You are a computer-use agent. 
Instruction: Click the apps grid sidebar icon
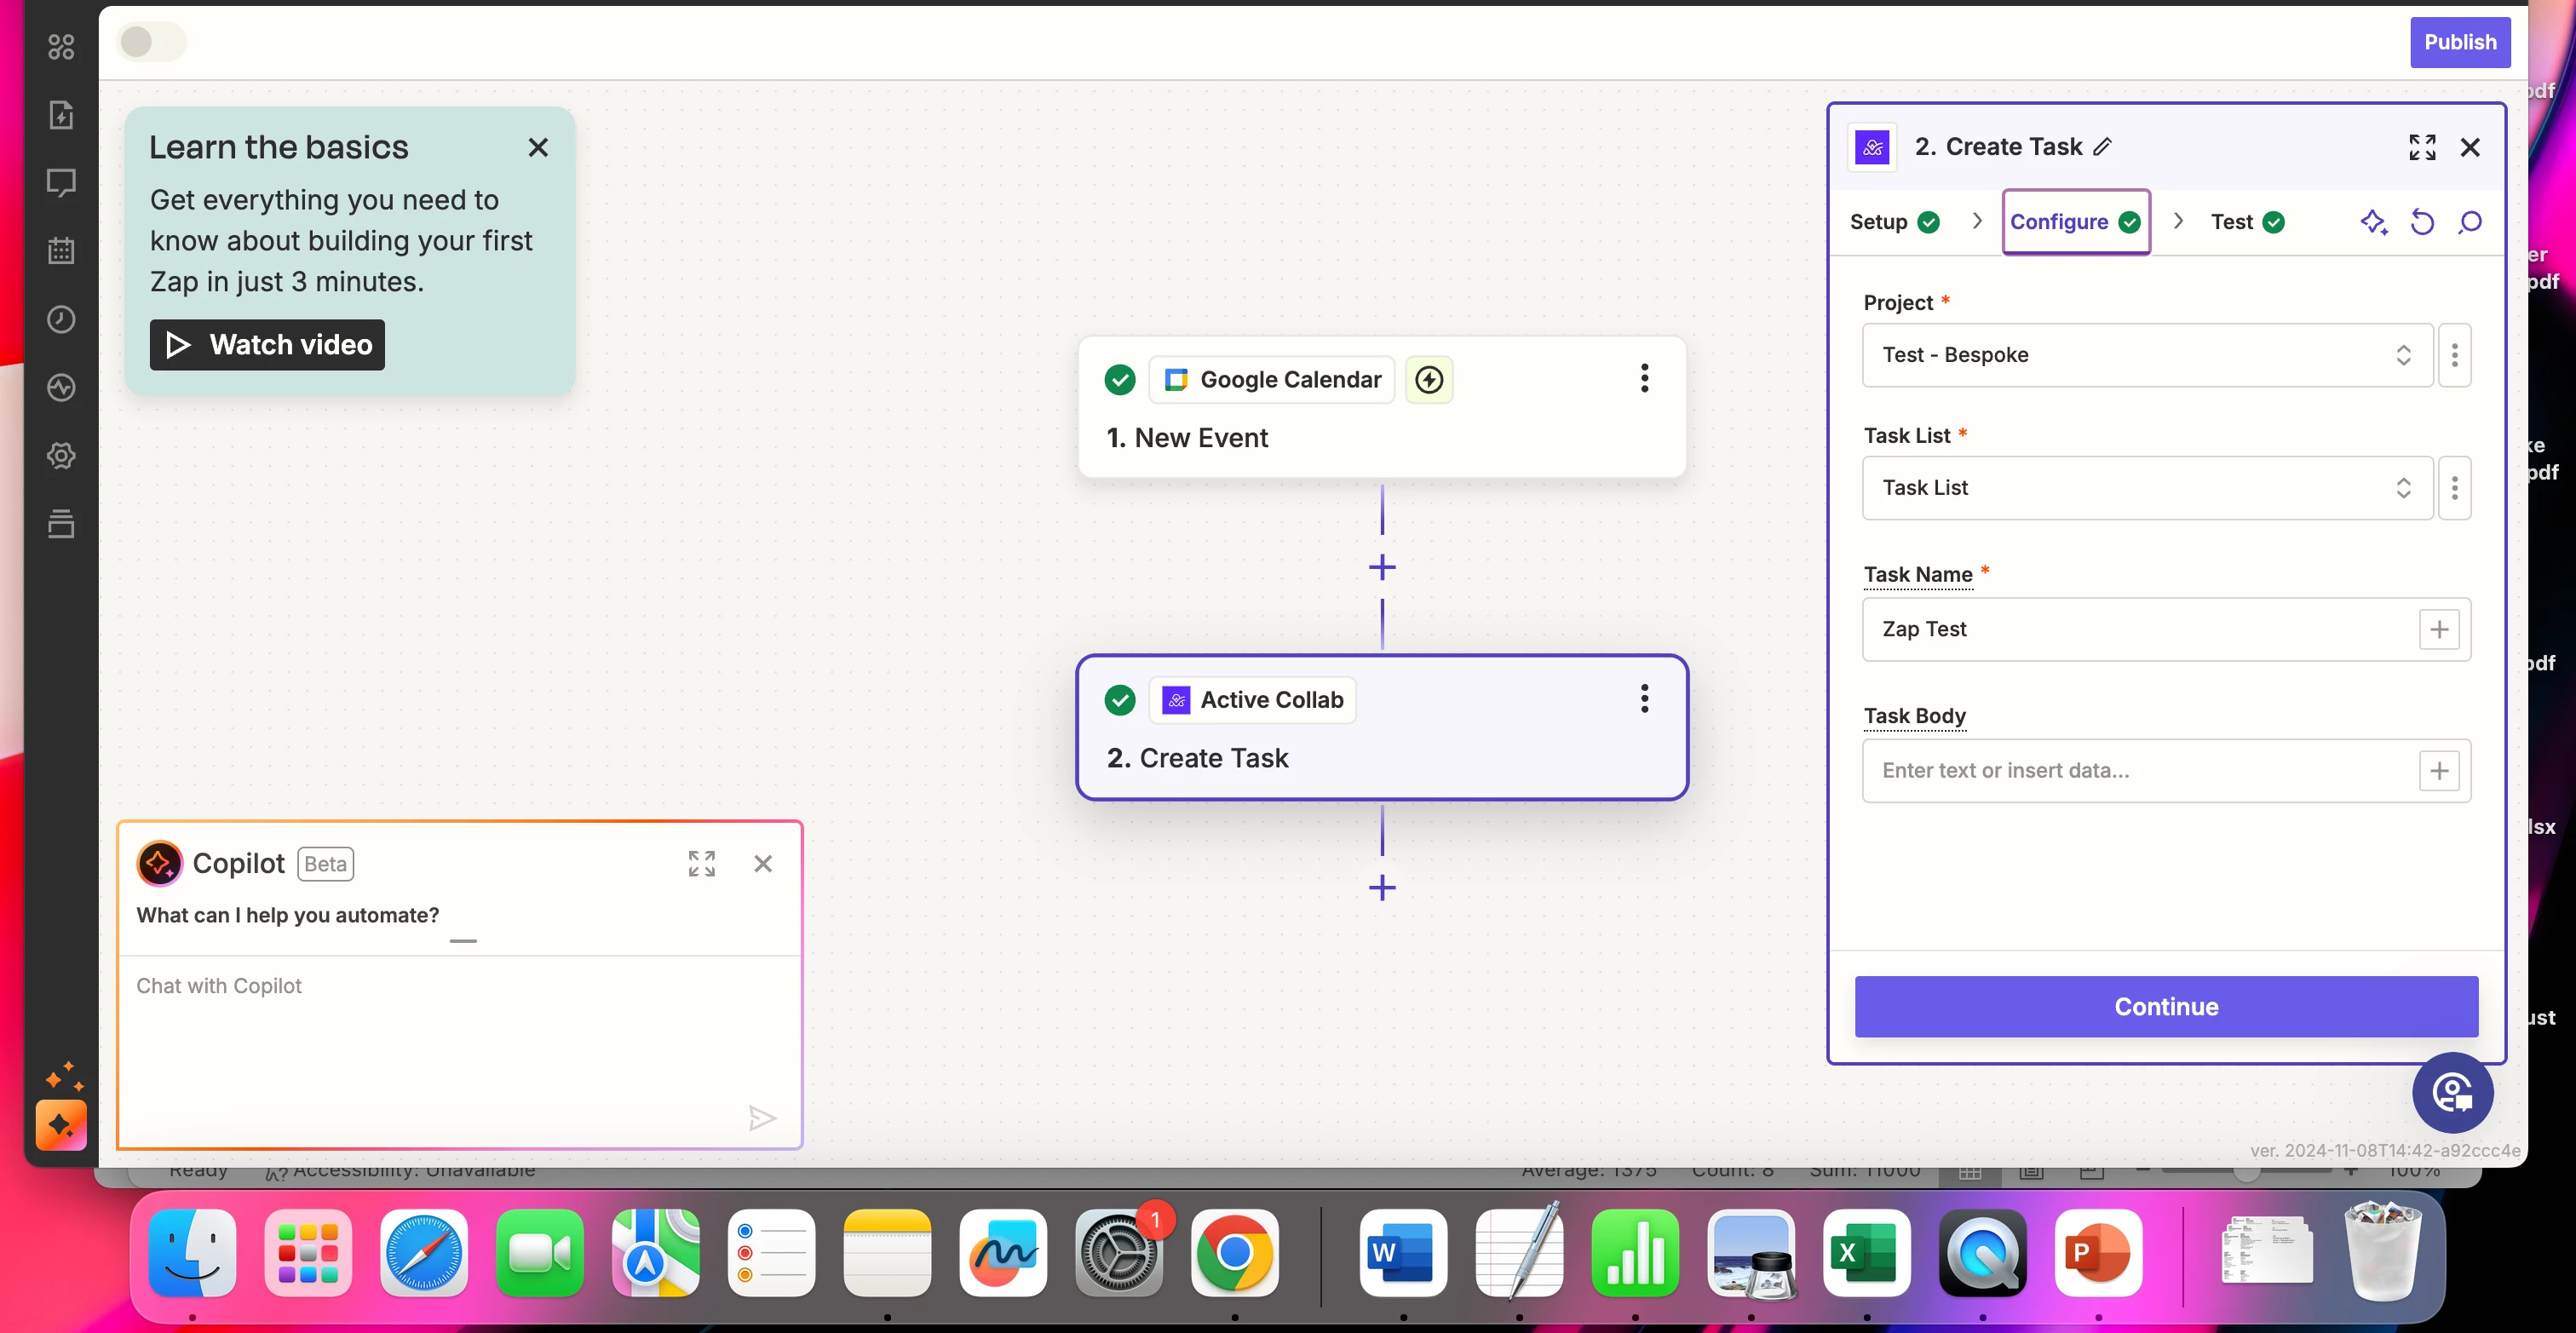click(x=61, y=47)
